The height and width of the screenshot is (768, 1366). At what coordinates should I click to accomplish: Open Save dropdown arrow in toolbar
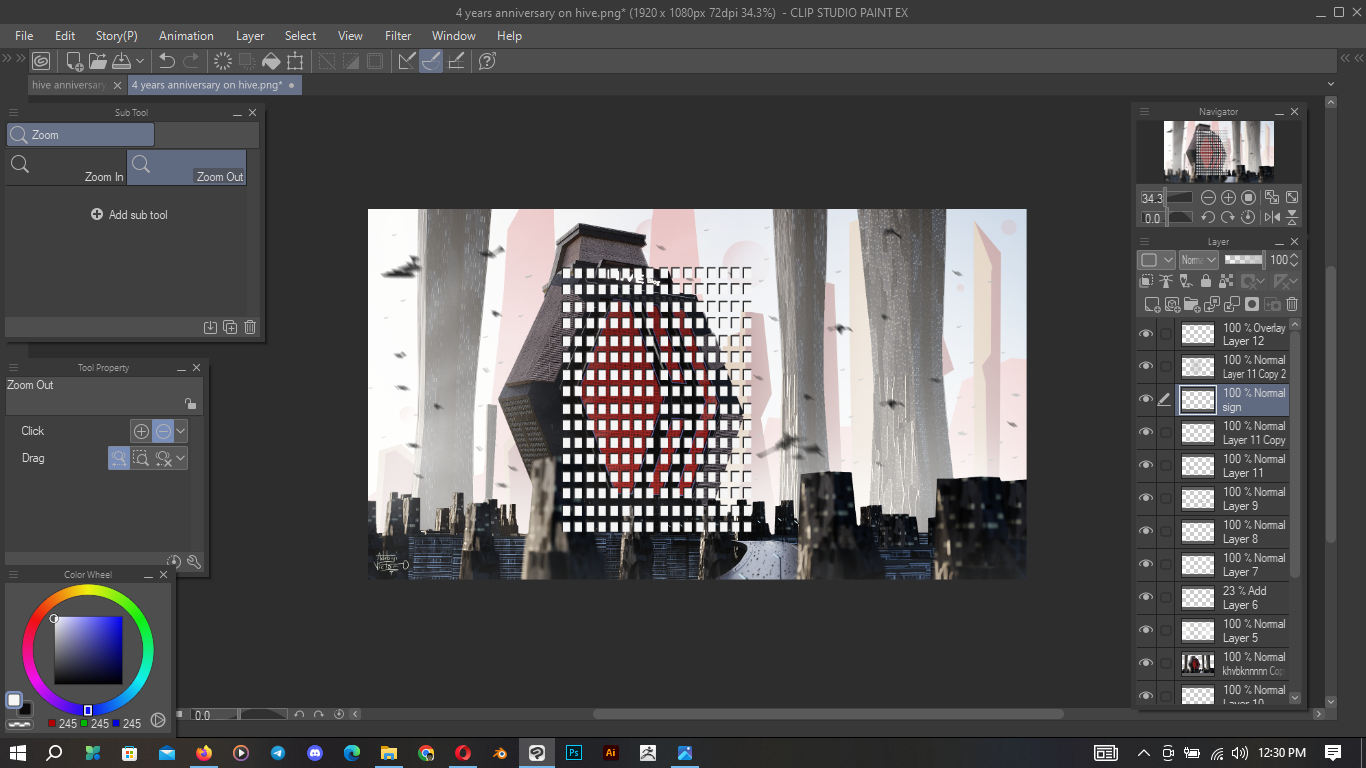pyautogui.click(x=140, y=61)
